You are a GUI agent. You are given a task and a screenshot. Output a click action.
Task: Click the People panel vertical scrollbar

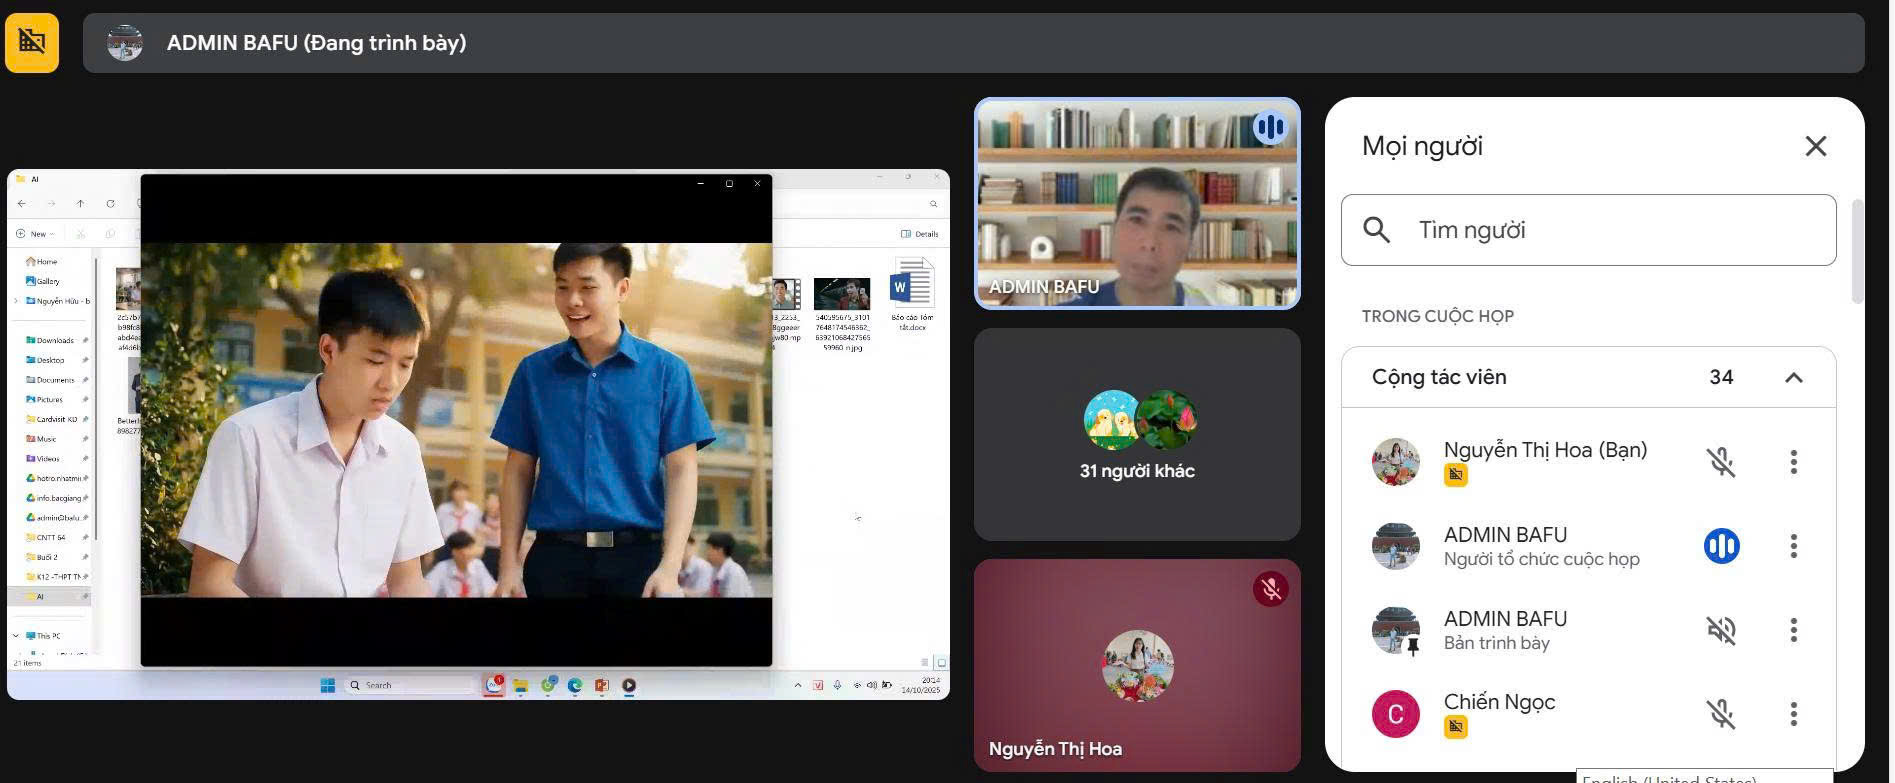click(x=1857, y=252)
